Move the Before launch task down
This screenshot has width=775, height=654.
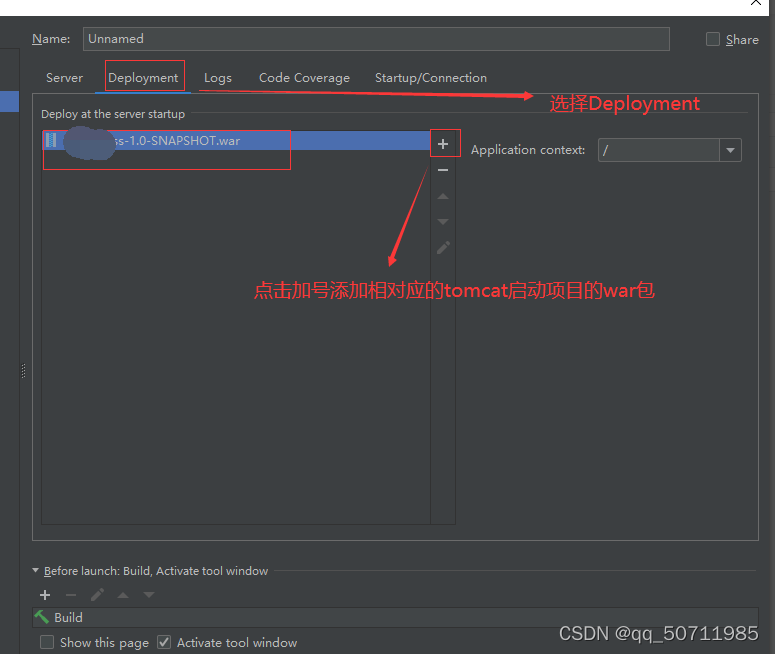[149, 595]
